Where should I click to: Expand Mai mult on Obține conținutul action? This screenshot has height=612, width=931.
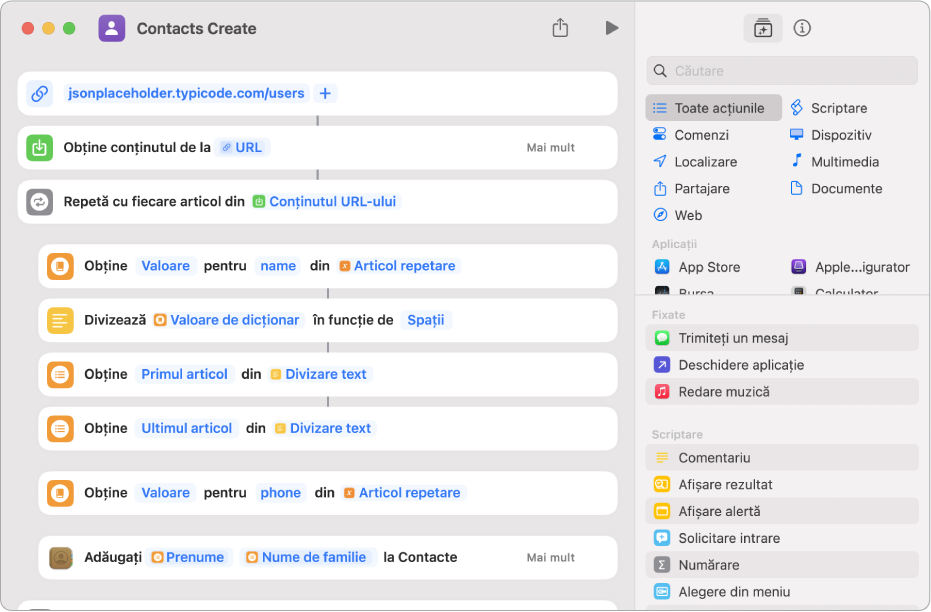coord(550,147)
